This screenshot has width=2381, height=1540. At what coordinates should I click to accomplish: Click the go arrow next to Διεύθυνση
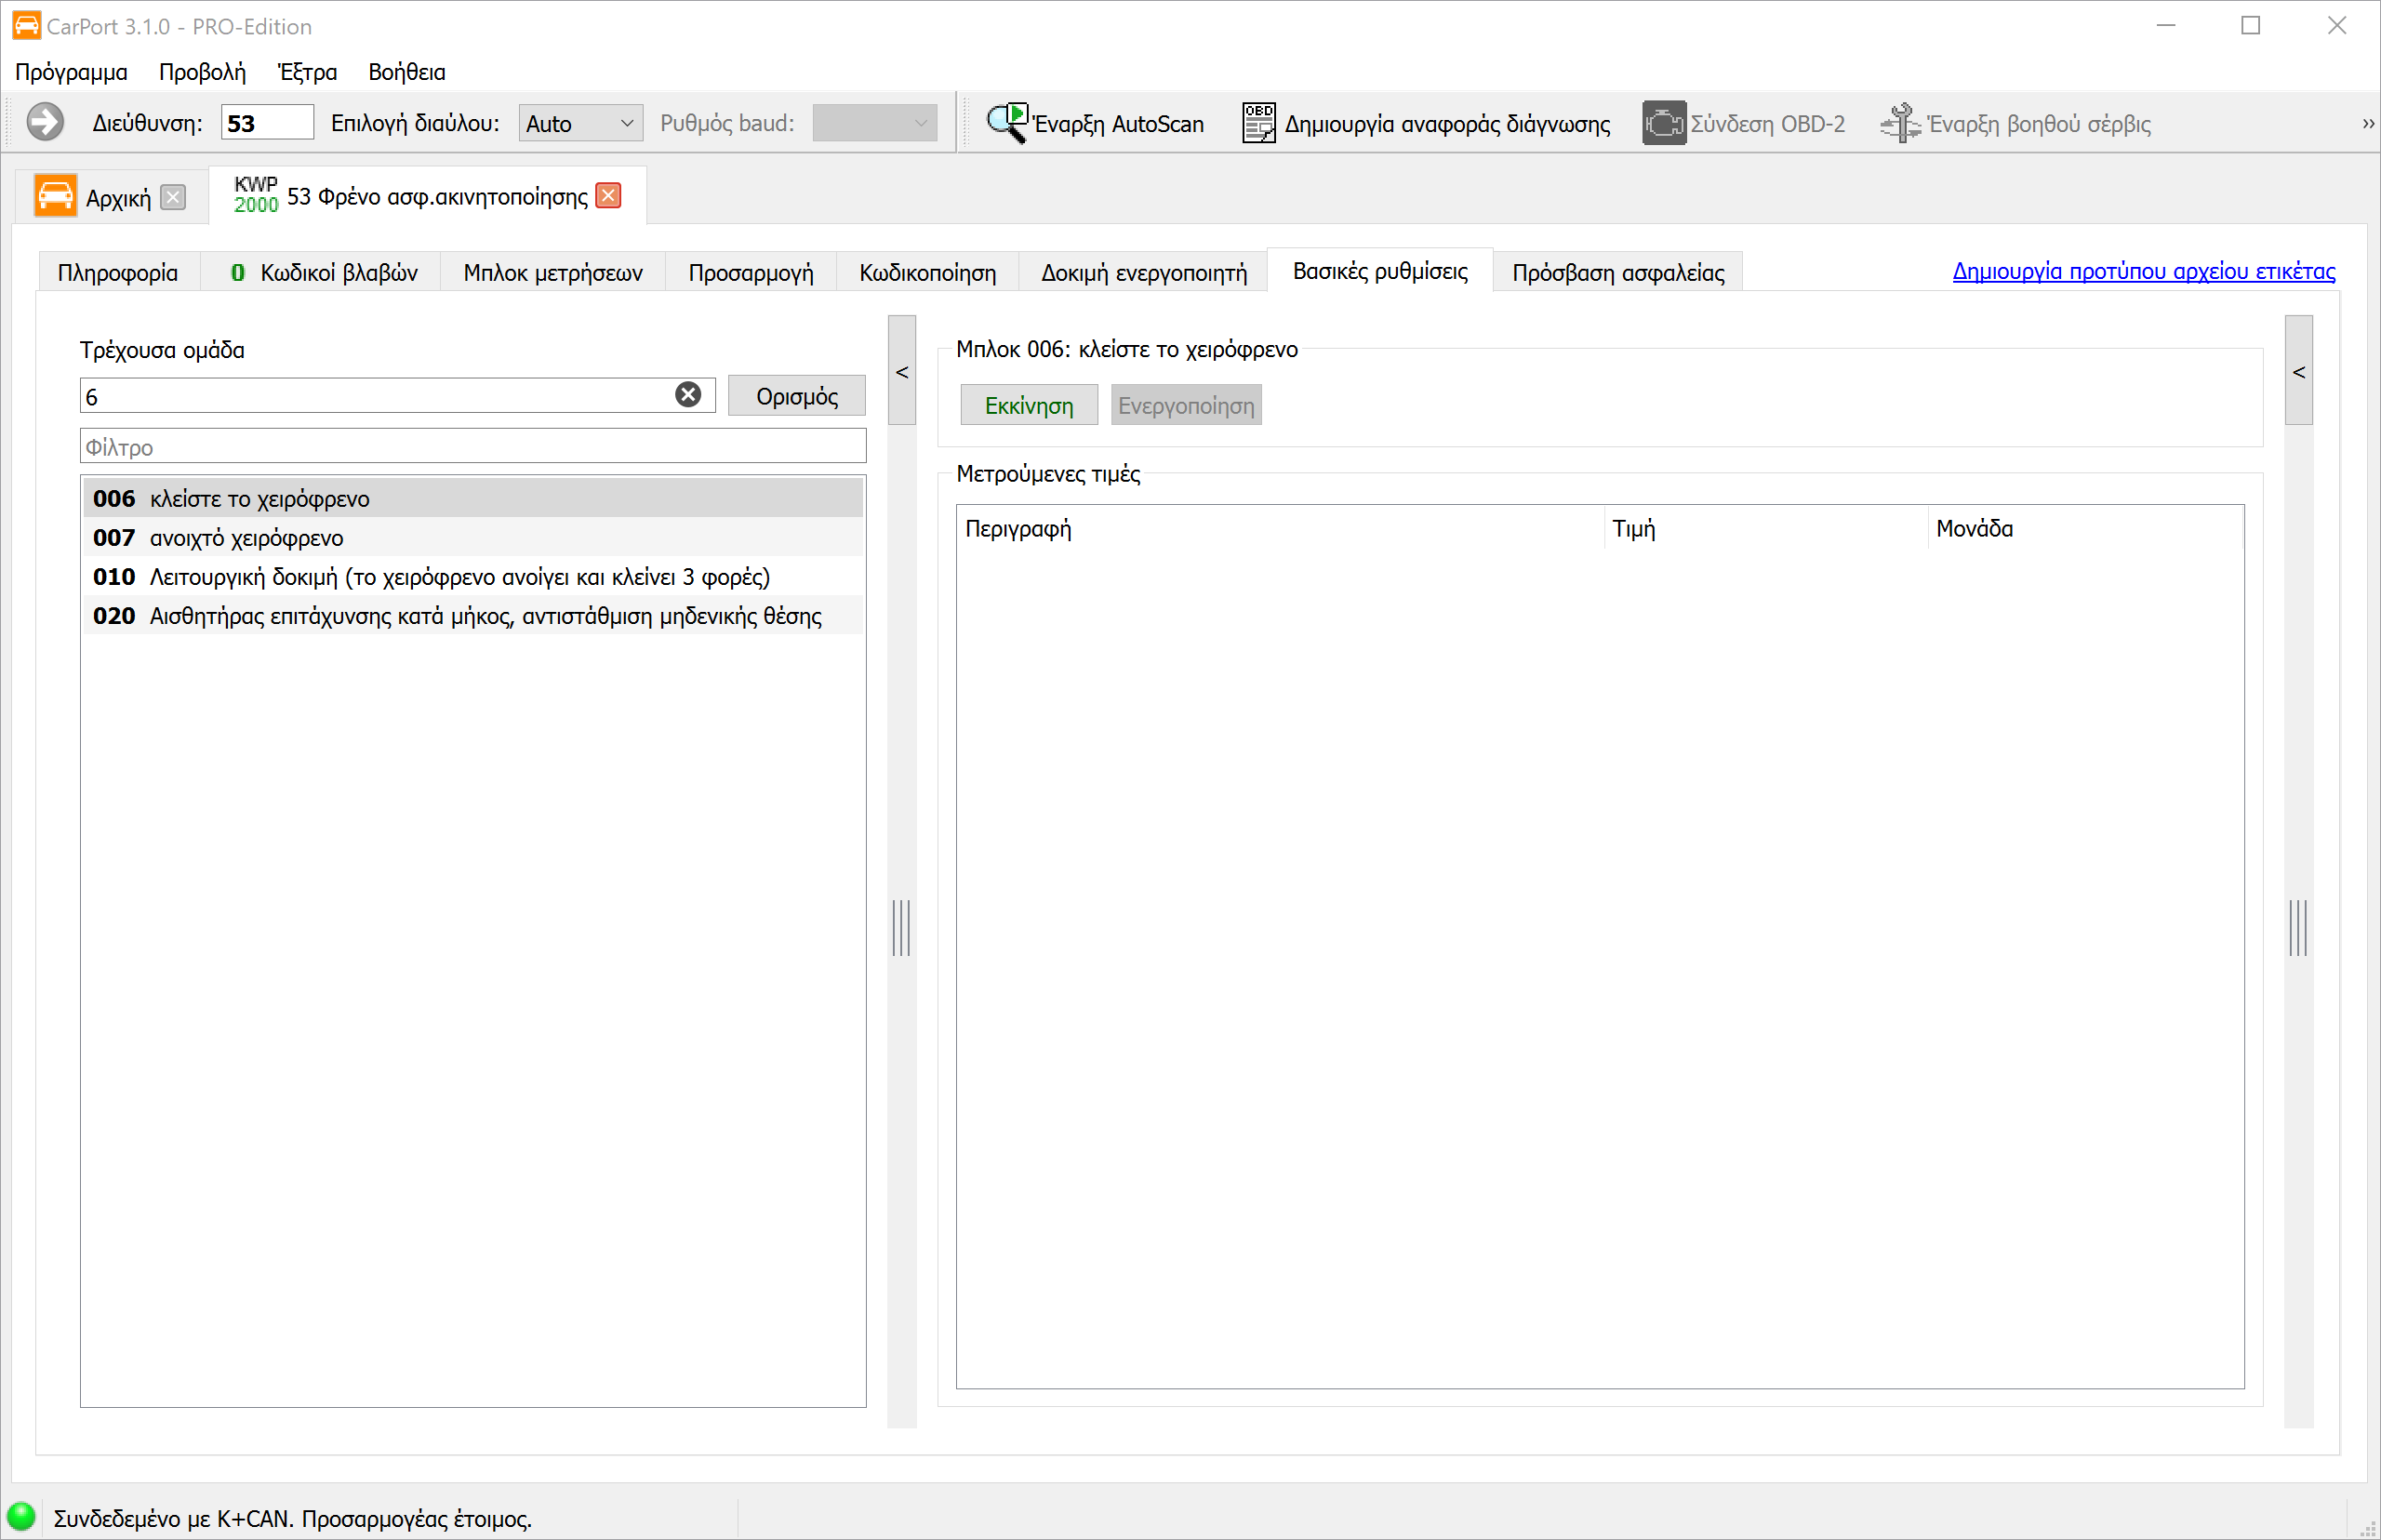pos(45,123)
